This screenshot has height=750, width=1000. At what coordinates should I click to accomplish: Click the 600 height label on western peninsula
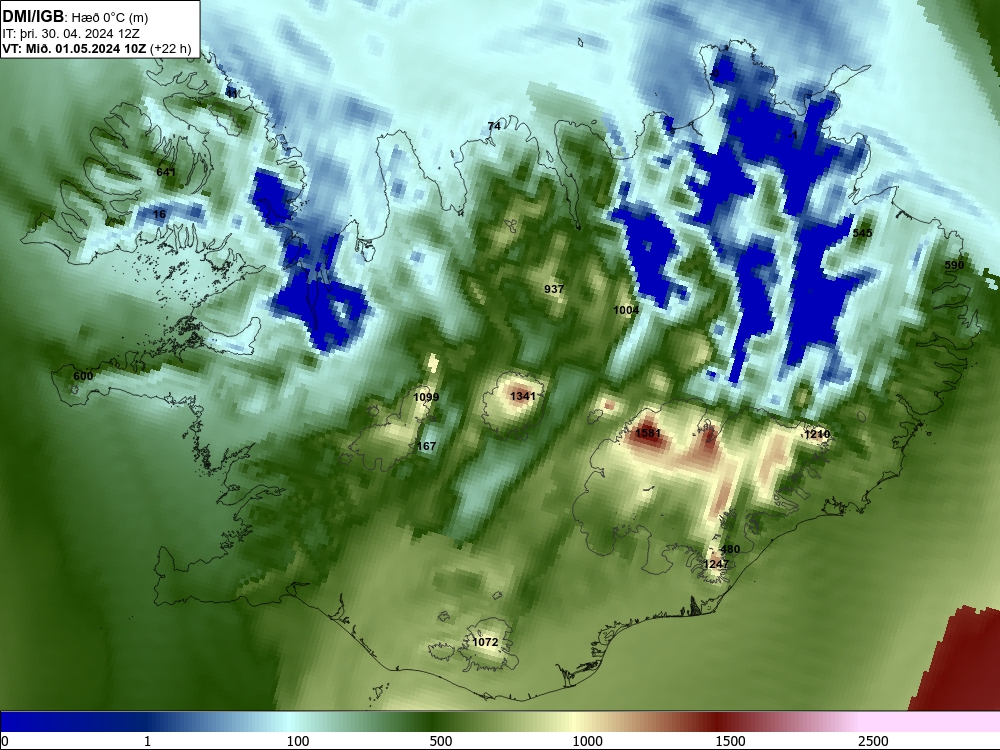click(x=83, y=376)
